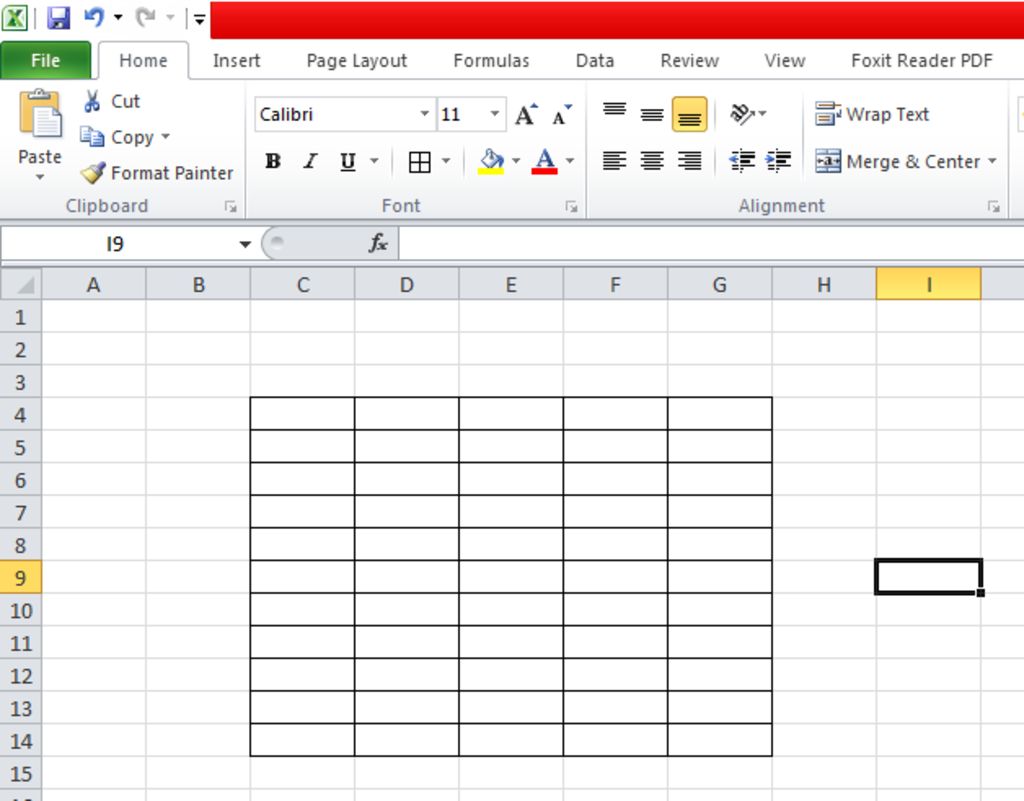Click Increase Font Size icon
The image size is (1024, 801).
(x=526, y=115)
